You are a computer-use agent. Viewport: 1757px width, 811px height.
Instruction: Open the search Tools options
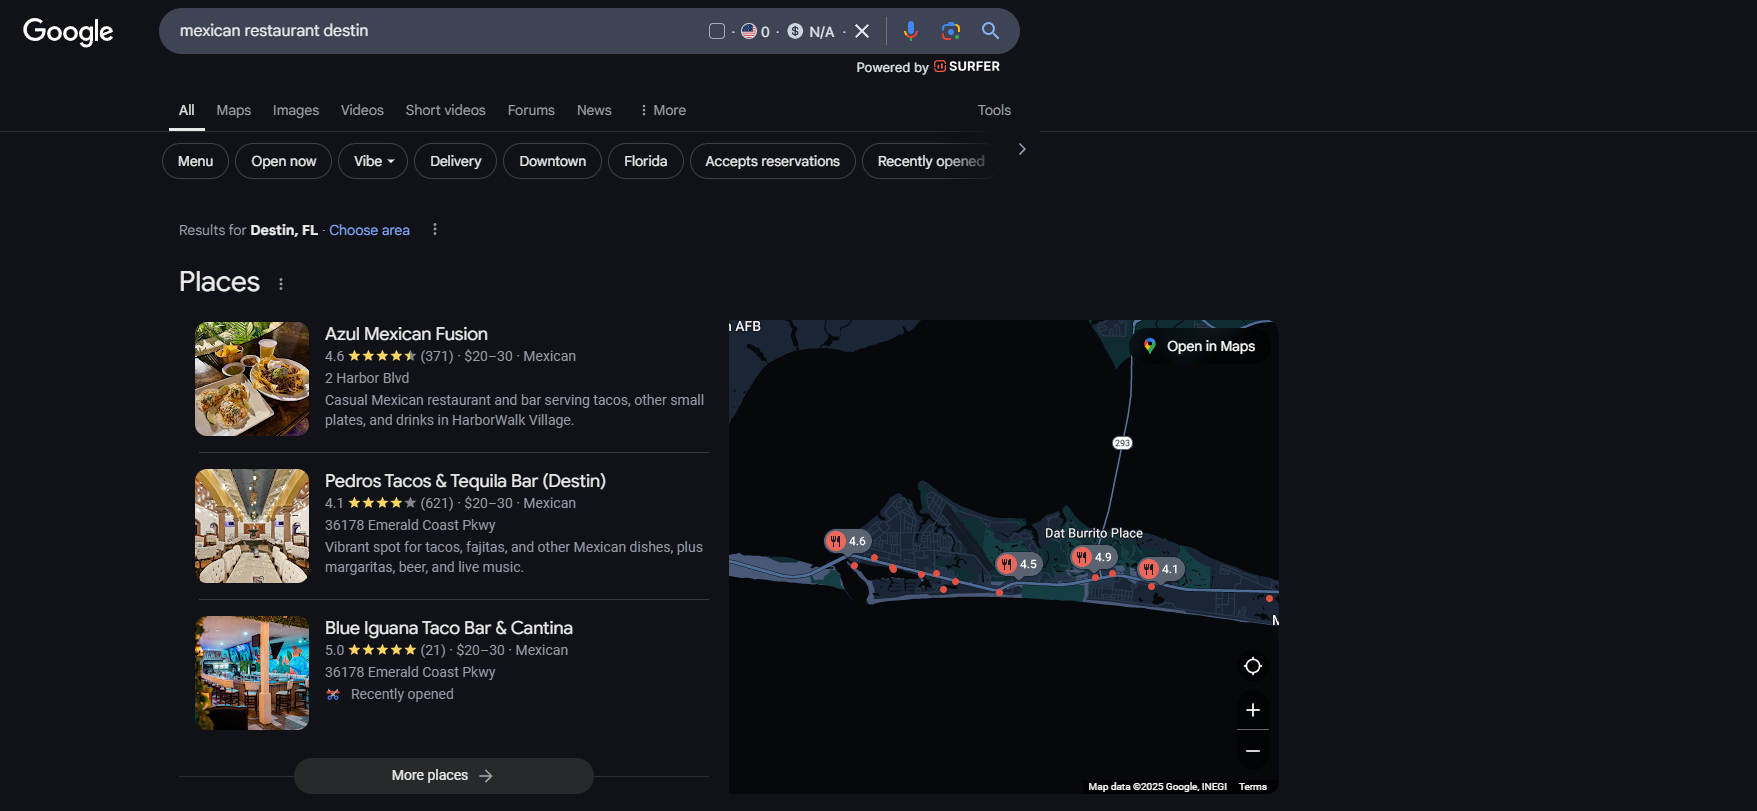(x=994, y=110)
